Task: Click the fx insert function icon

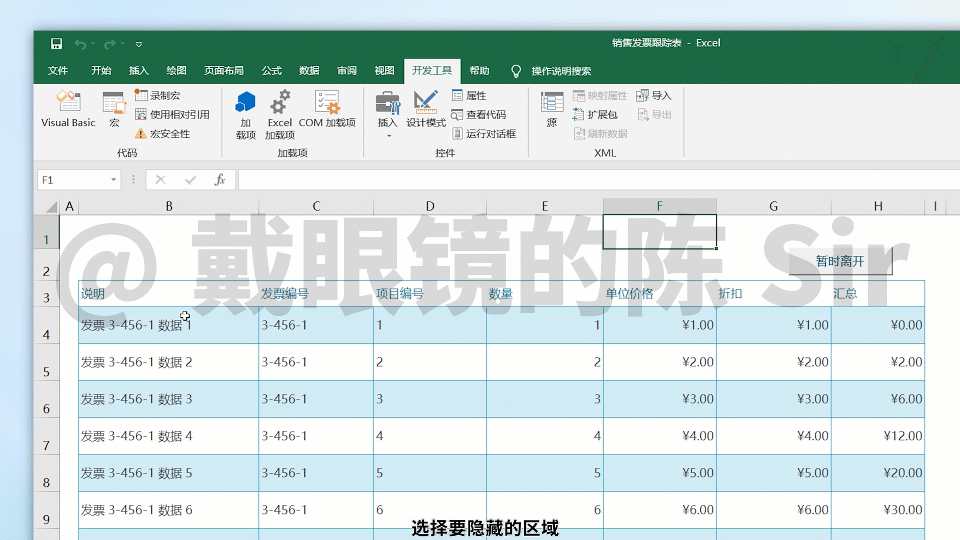Action: coord(220,180)
